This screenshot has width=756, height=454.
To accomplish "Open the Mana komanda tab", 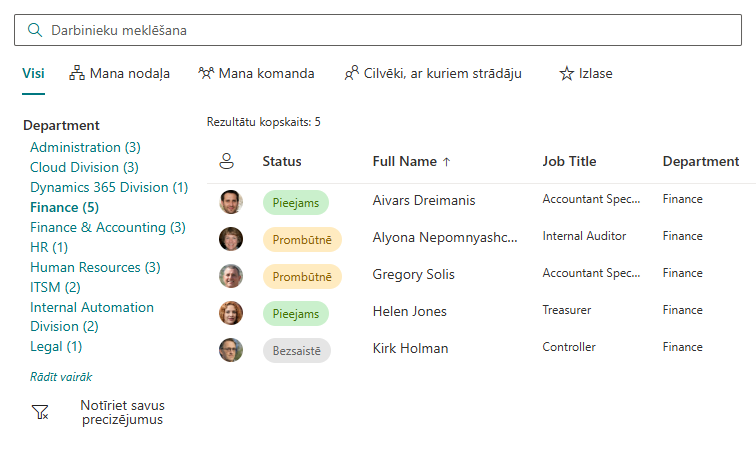I will (256, 73).
